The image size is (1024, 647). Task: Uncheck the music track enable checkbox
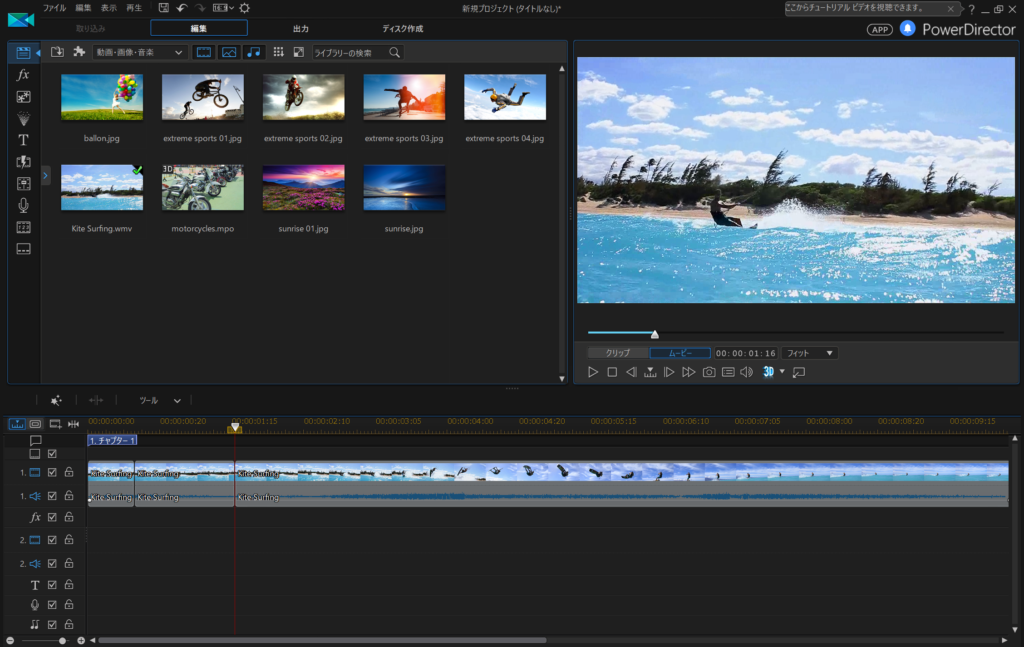coord(52,624)
